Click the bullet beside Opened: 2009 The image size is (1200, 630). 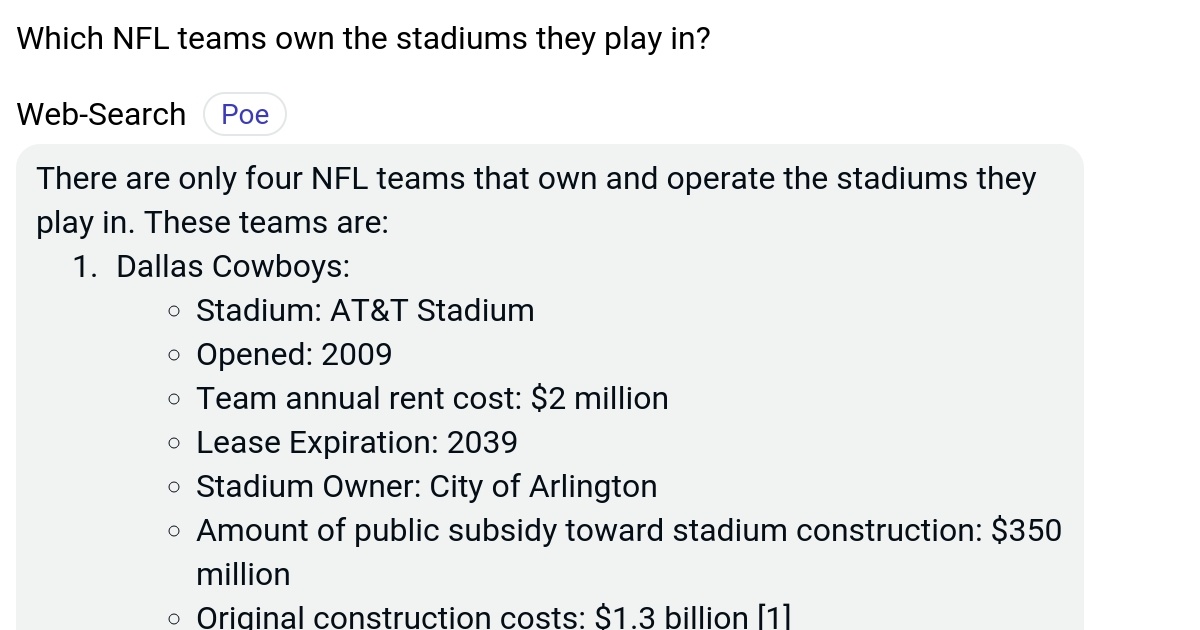pos(174,355)
